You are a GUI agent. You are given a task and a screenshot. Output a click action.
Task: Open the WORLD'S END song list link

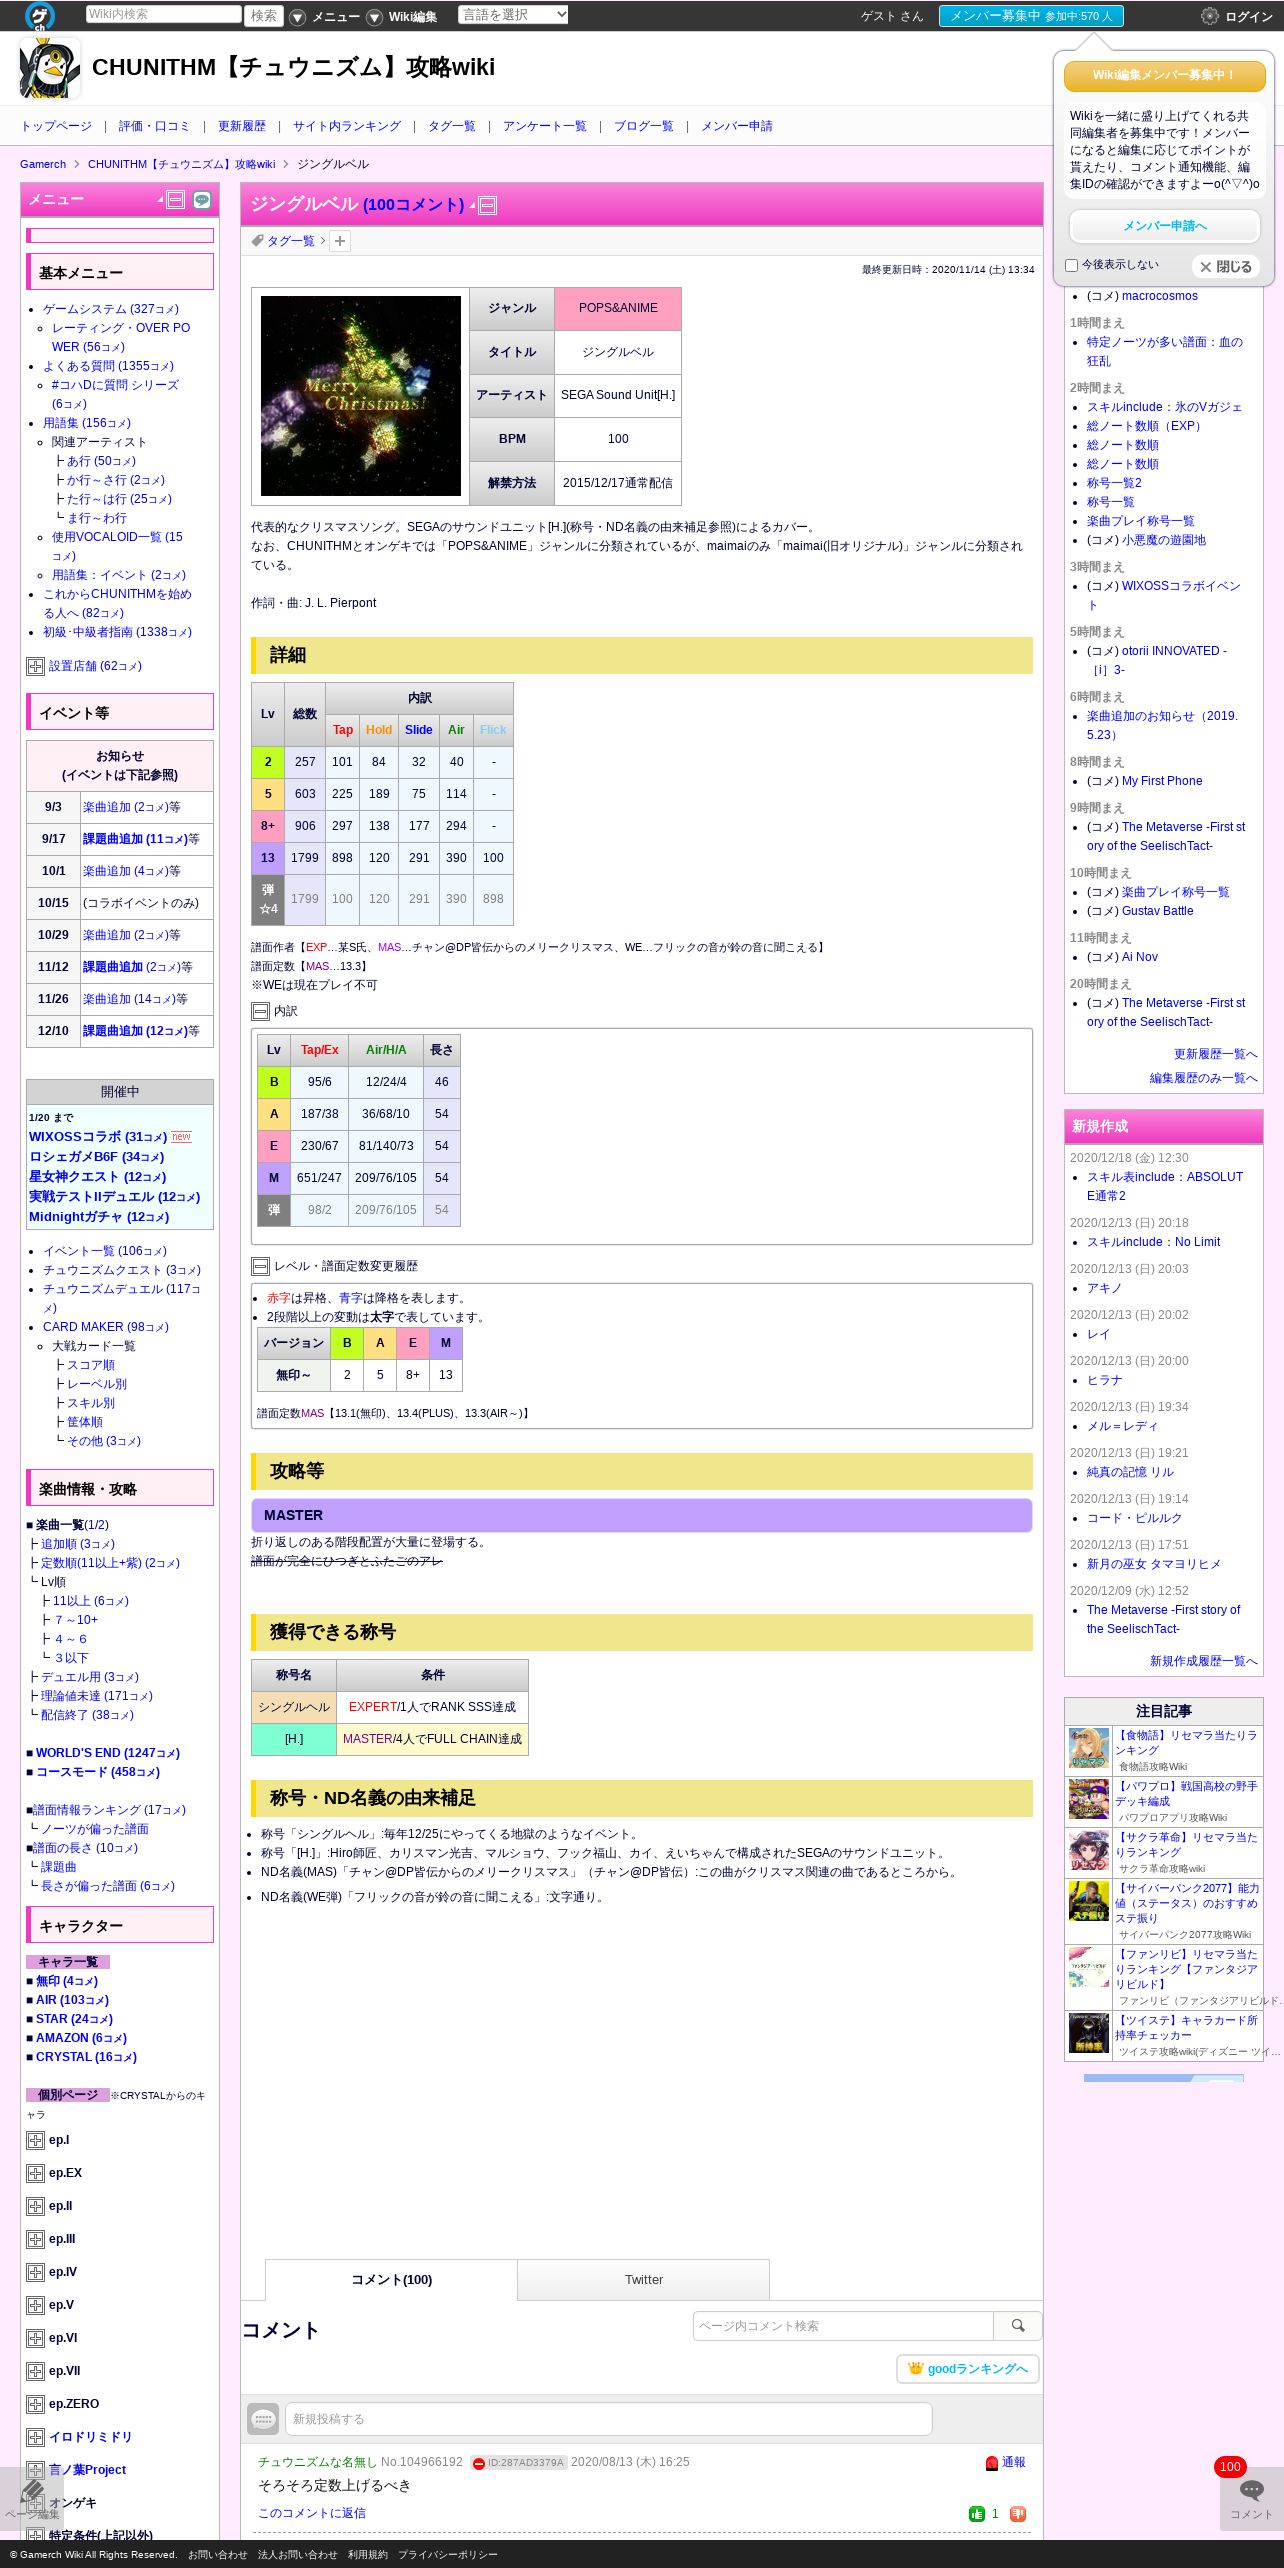point(107,1753)
